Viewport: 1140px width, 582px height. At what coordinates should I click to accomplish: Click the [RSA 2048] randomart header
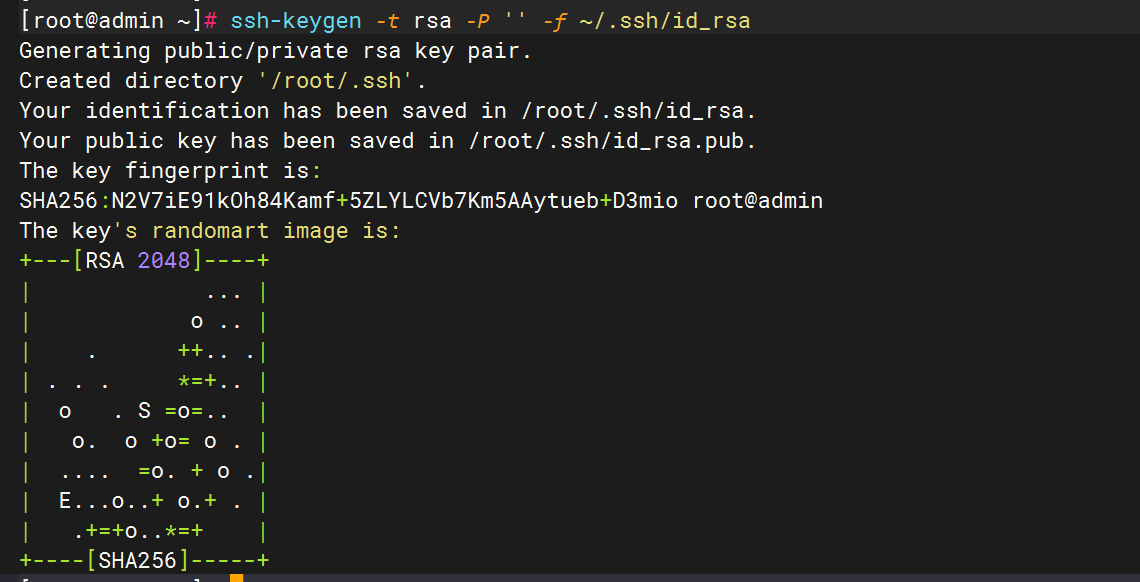click(137, 260)
